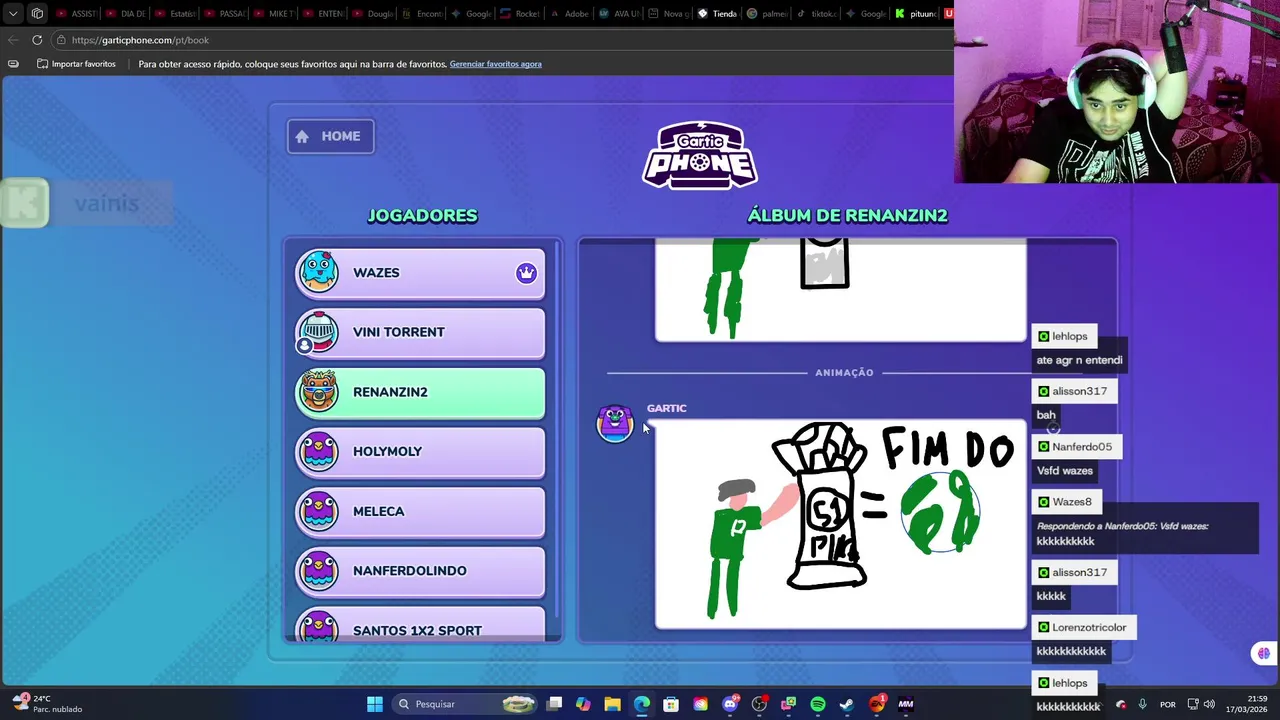Select player RENANZIN2's album
The image size is (1280, 720).
click(x=420, y=392)
